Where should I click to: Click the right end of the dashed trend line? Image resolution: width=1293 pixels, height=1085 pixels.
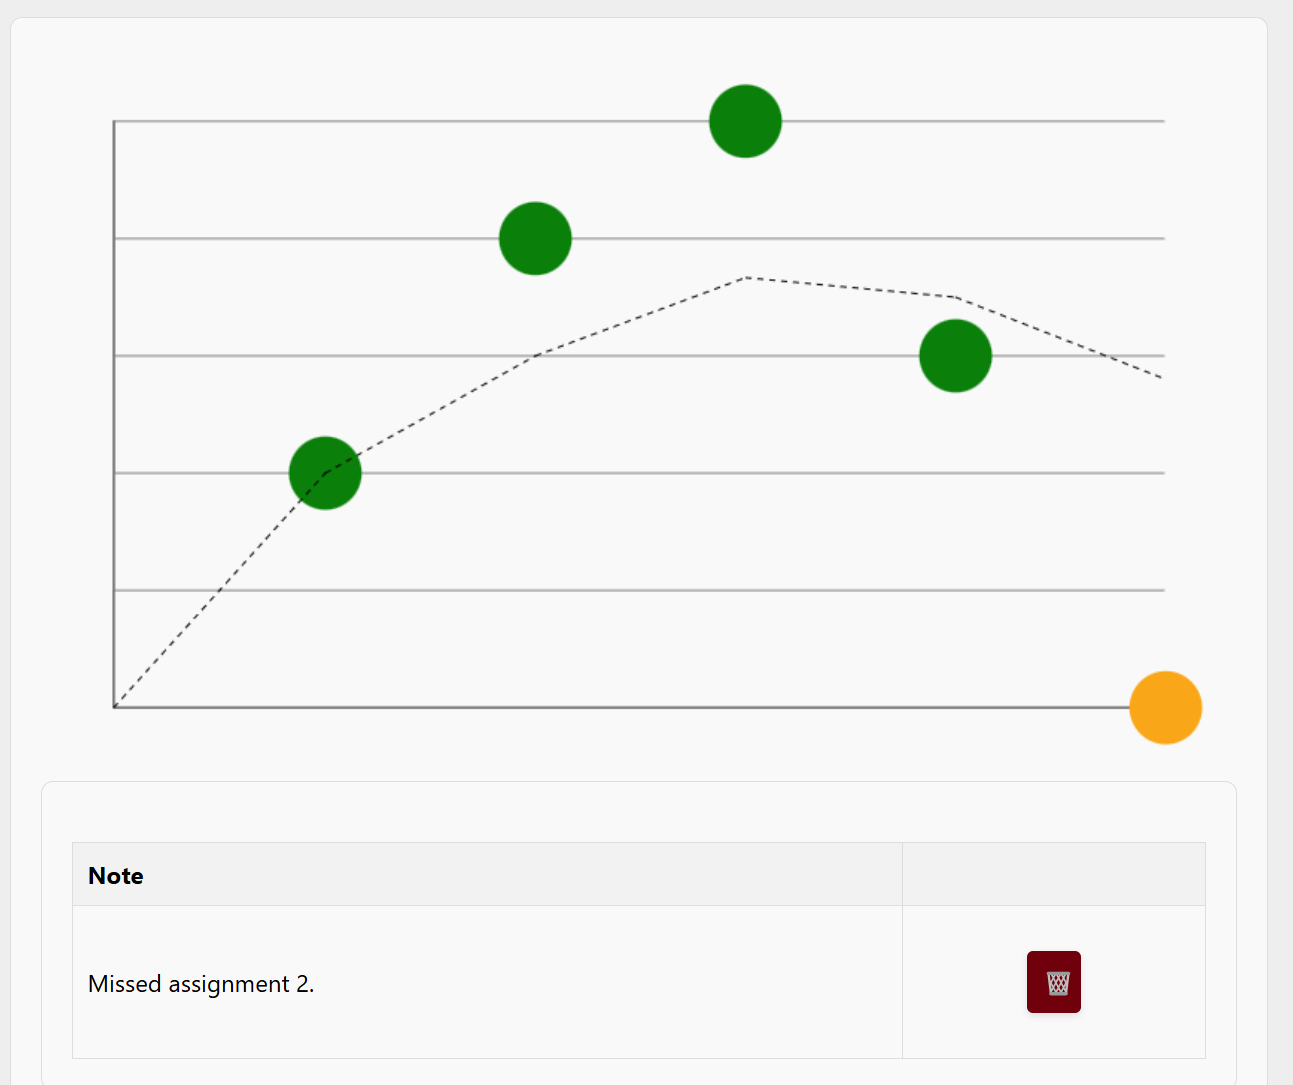coord(1160,377)
